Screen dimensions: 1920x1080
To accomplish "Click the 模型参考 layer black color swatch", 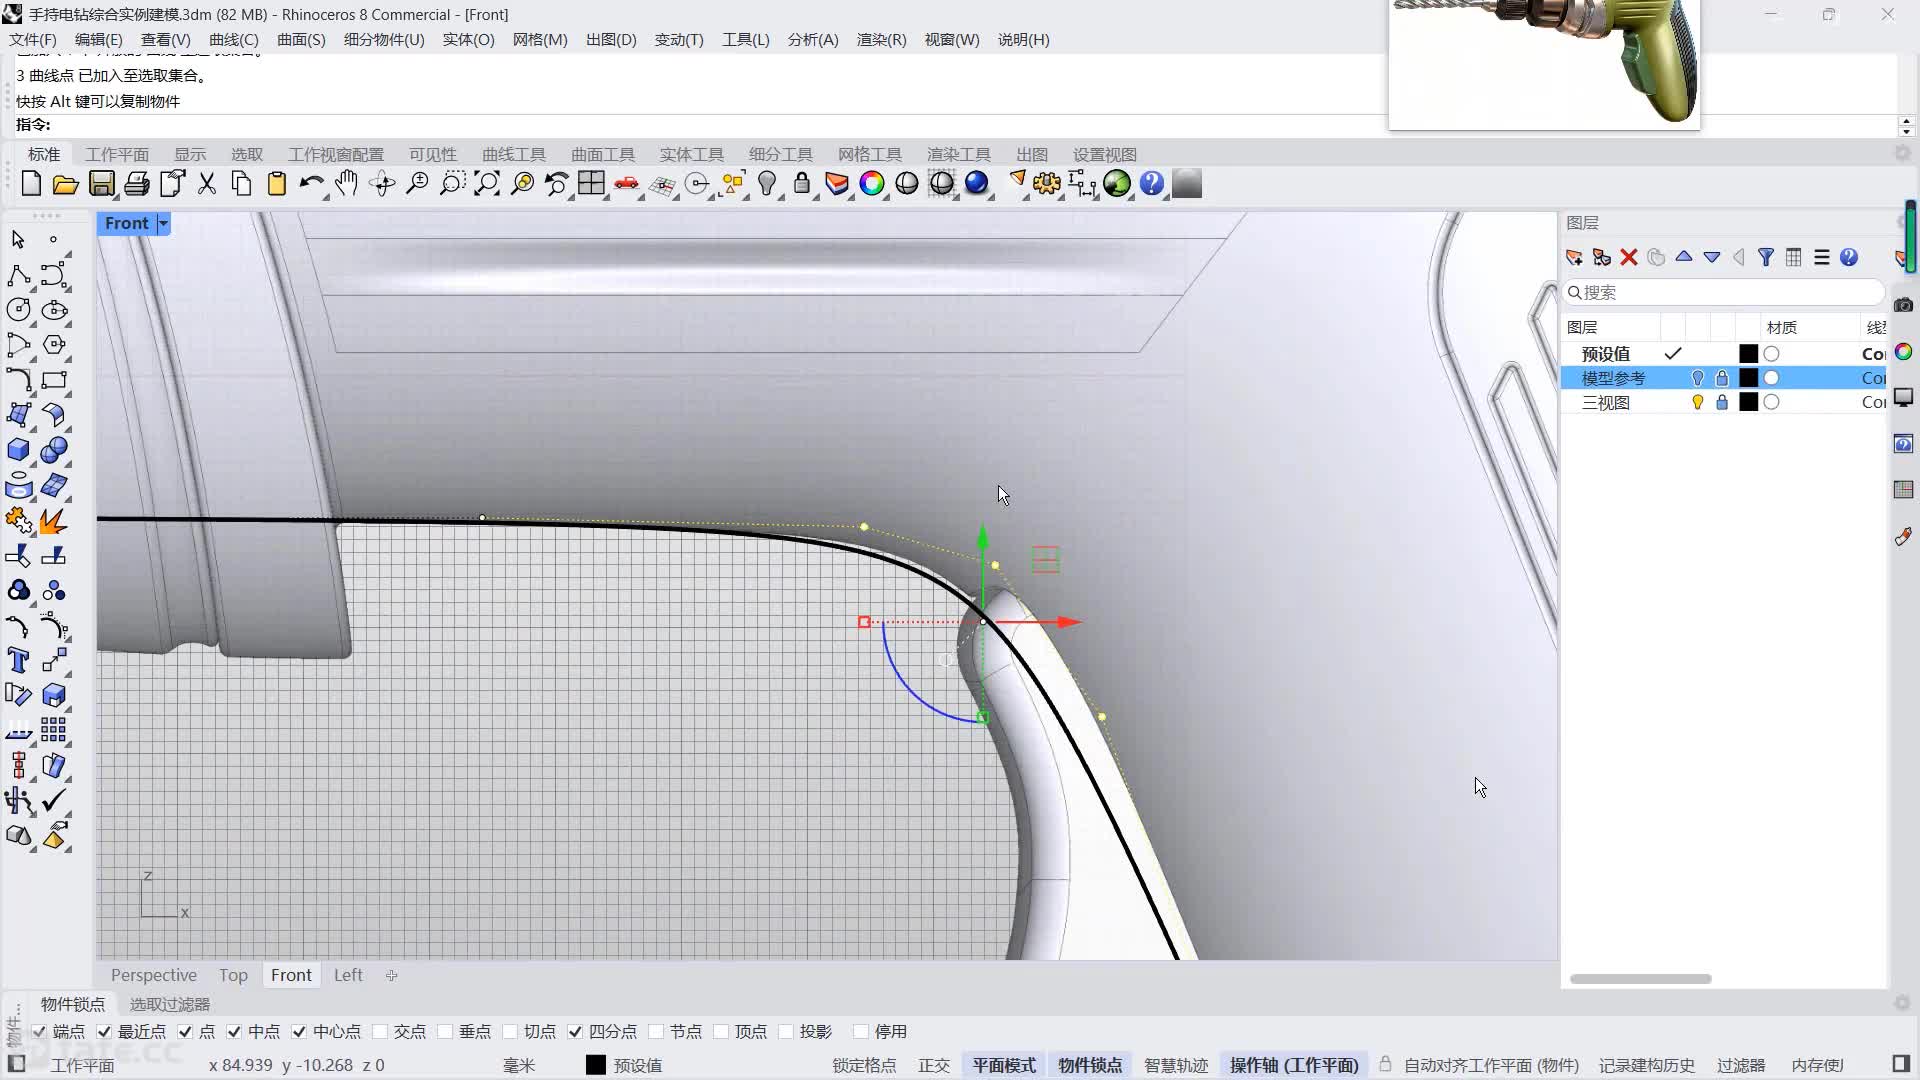I will coord(1748,378).
